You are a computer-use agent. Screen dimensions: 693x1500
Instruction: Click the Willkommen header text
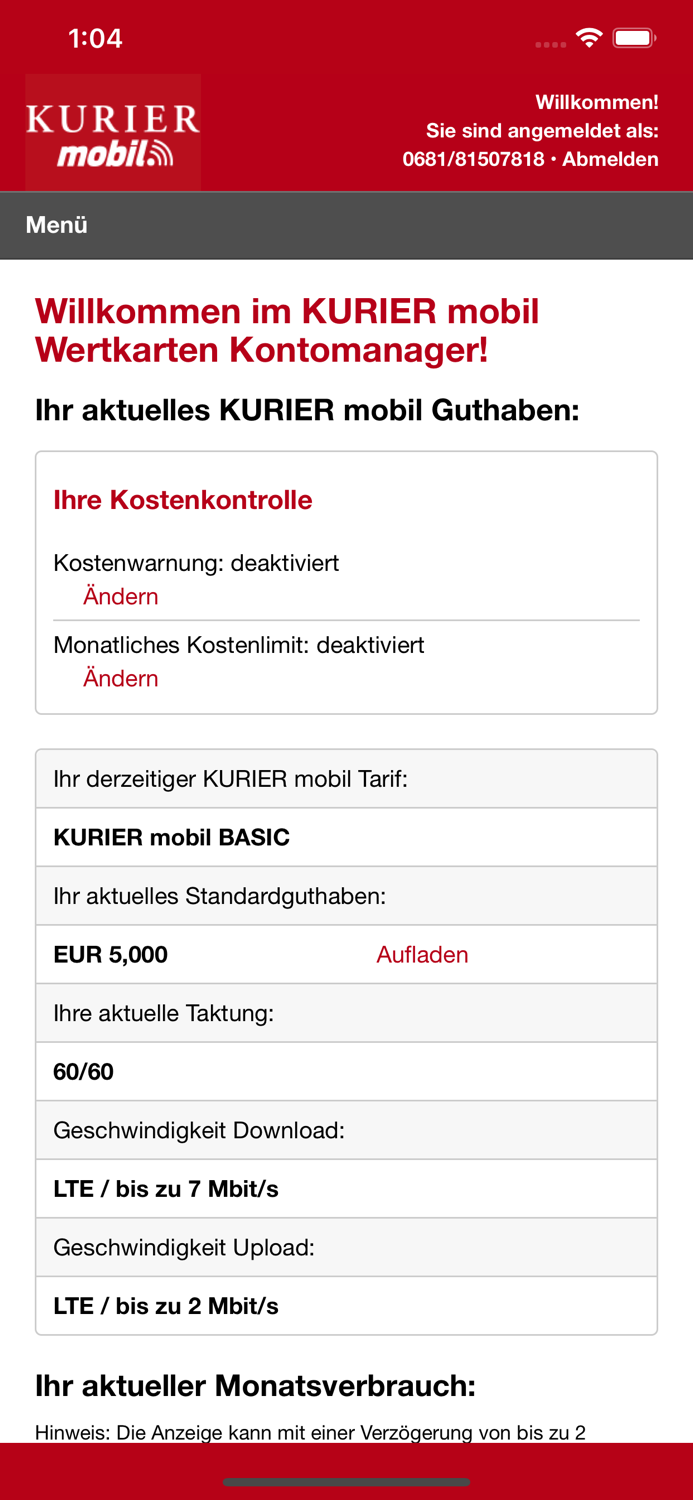[595, 100]
